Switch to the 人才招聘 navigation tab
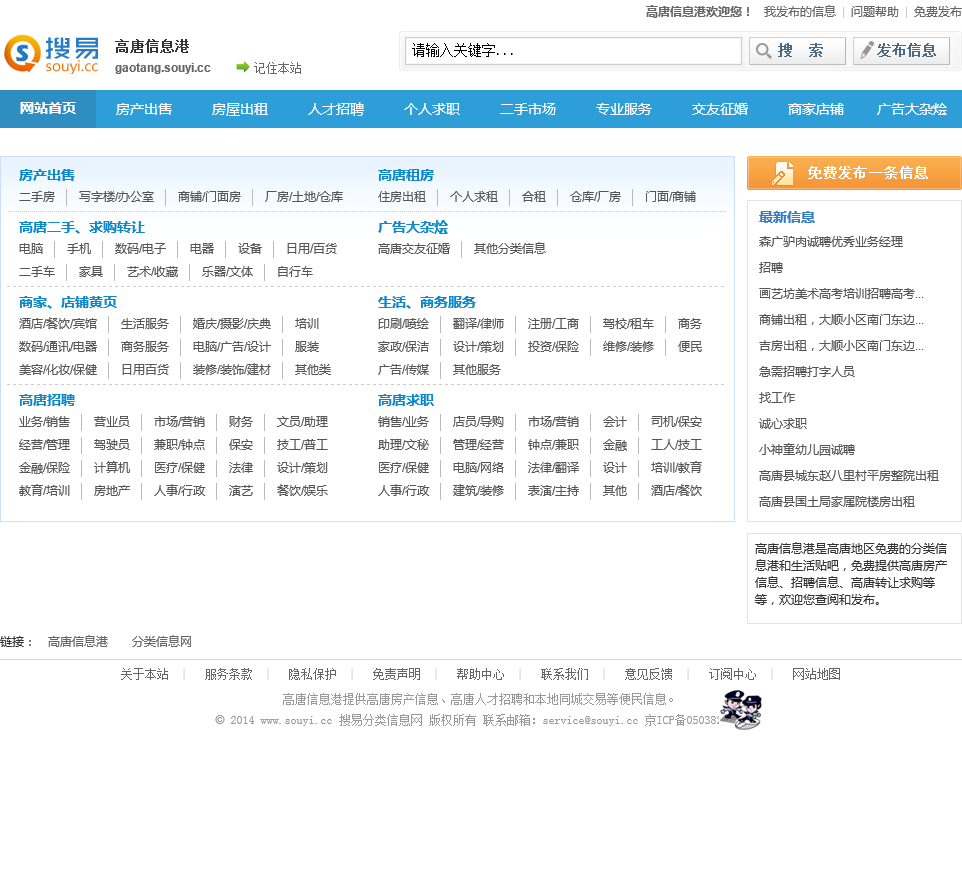Viewport: 962px width, 875px height. coord(336,109)
